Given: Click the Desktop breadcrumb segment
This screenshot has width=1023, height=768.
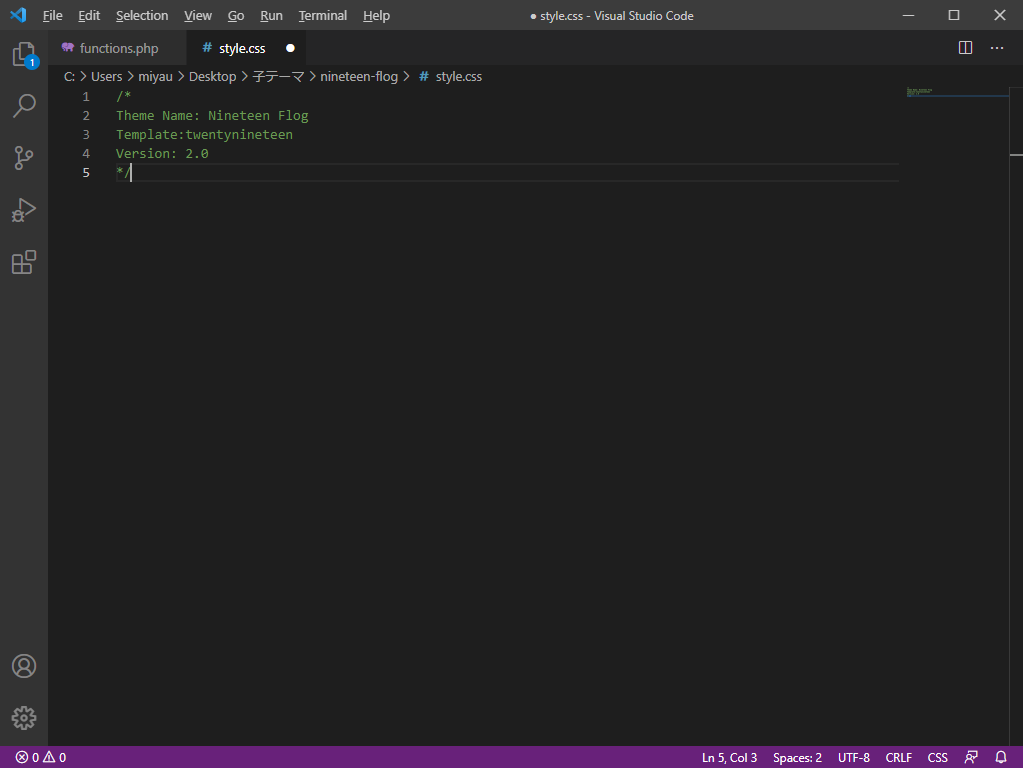Looking at the screenshot, I should point(213,76).
